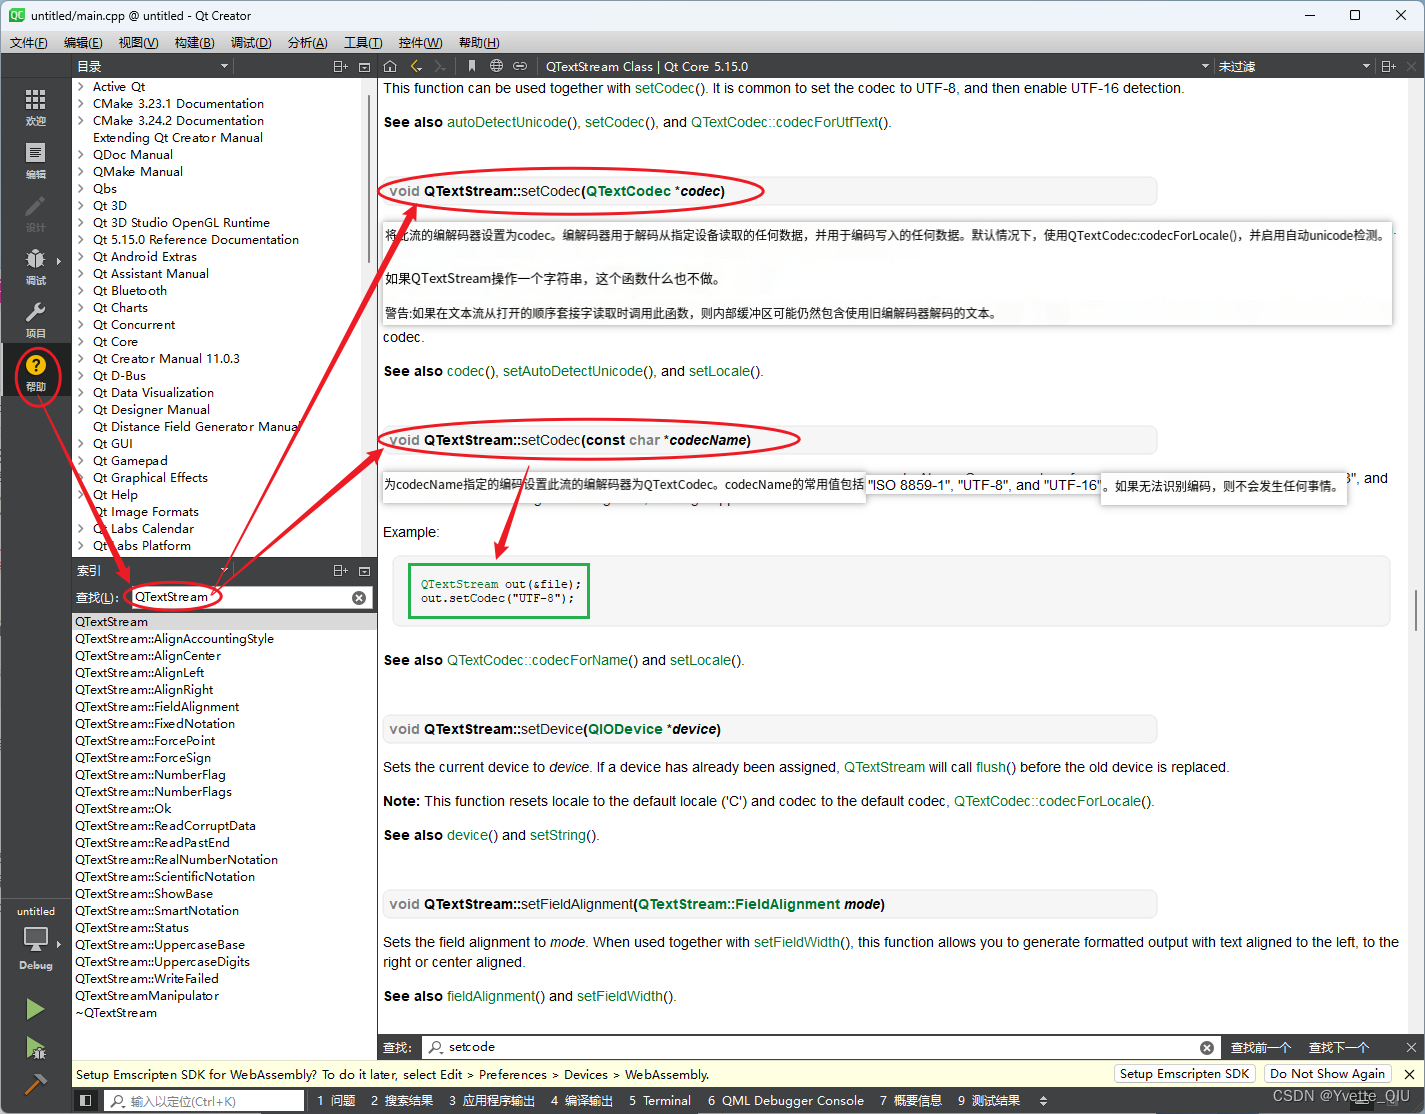
Task: Open the Welcome (欢迎) mode
Action: click(35, 106)
